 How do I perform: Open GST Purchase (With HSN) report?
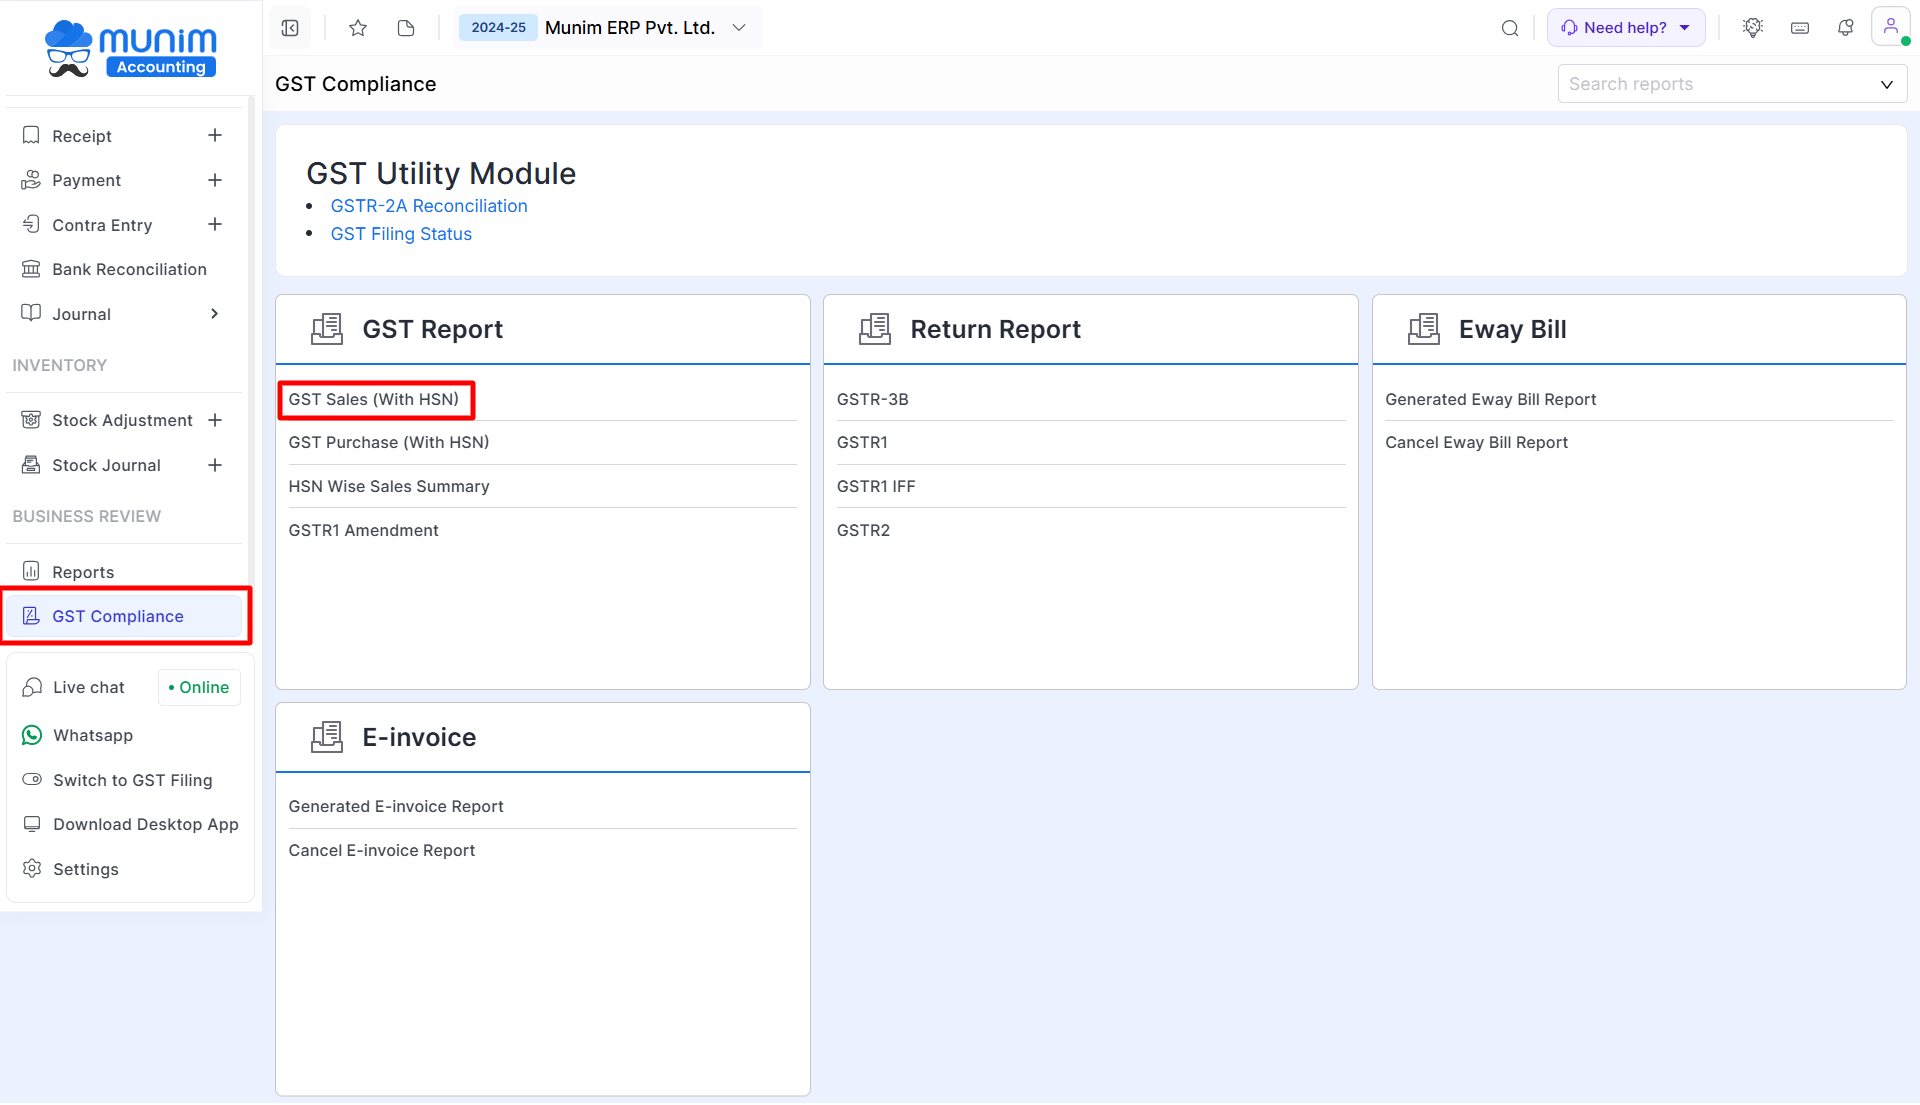click(389, 442)
